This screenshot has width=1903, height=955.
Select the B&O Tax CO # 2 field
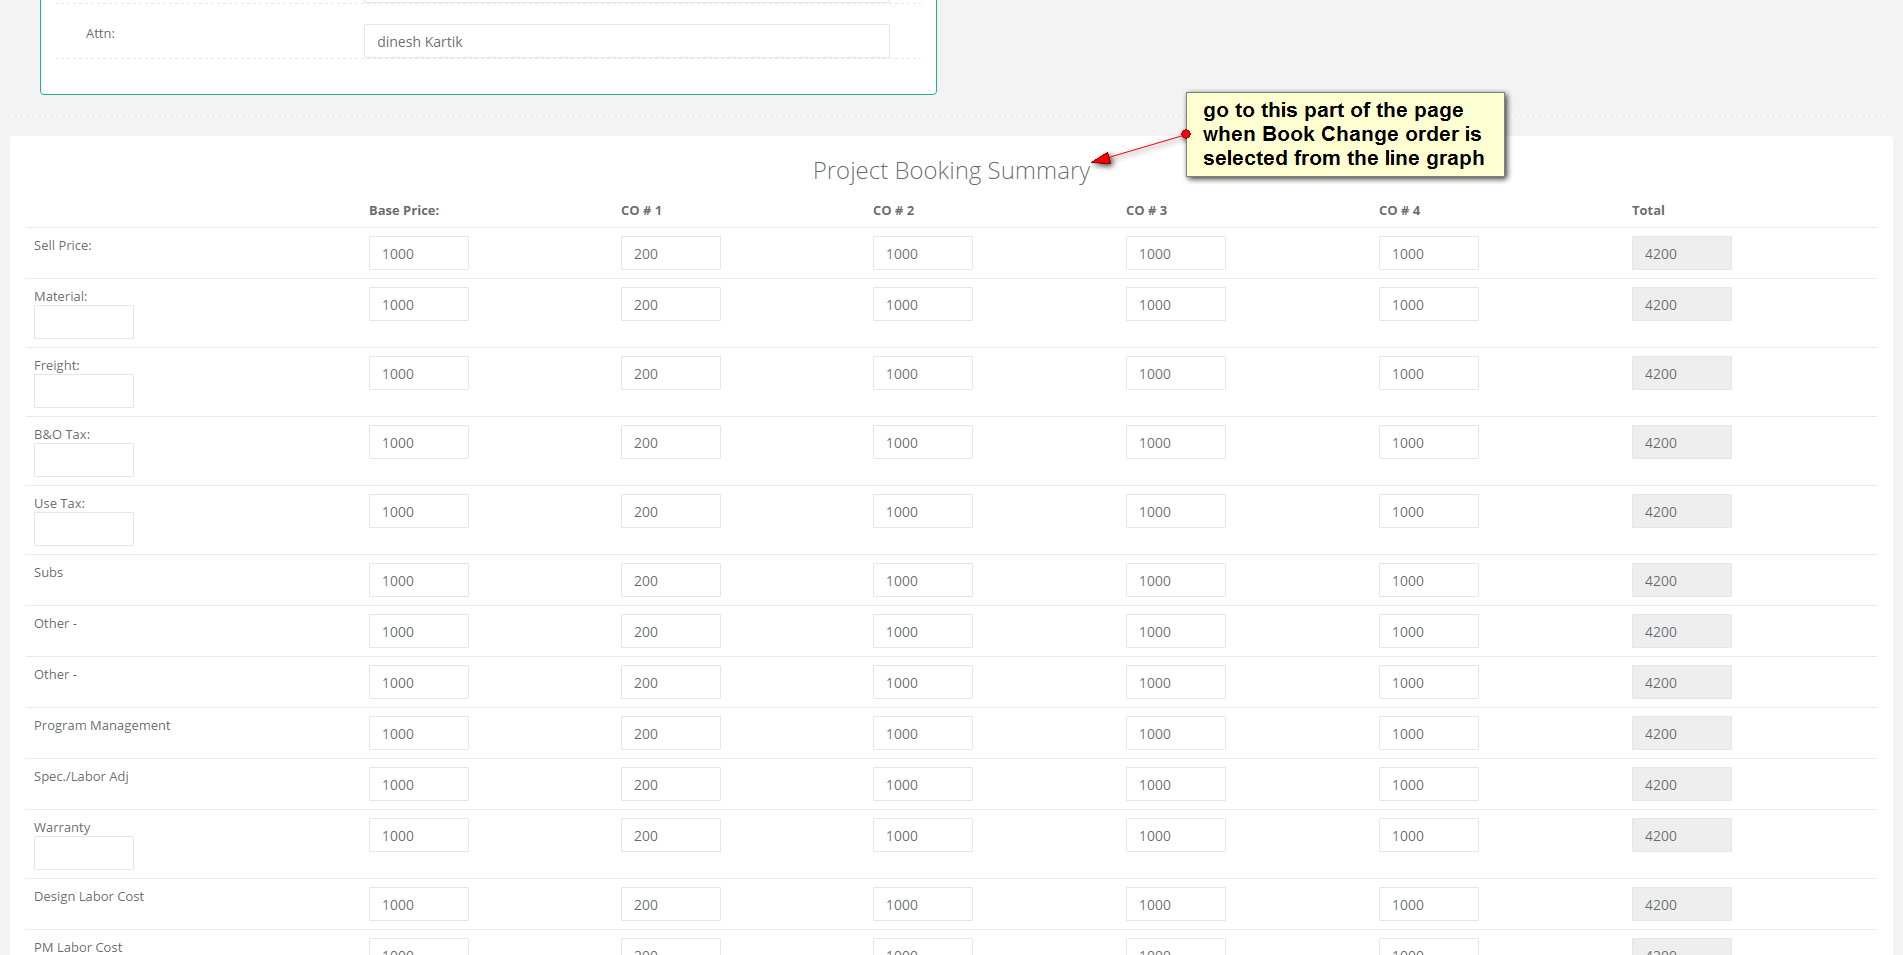pyautogui.click(x=922, y=443)
